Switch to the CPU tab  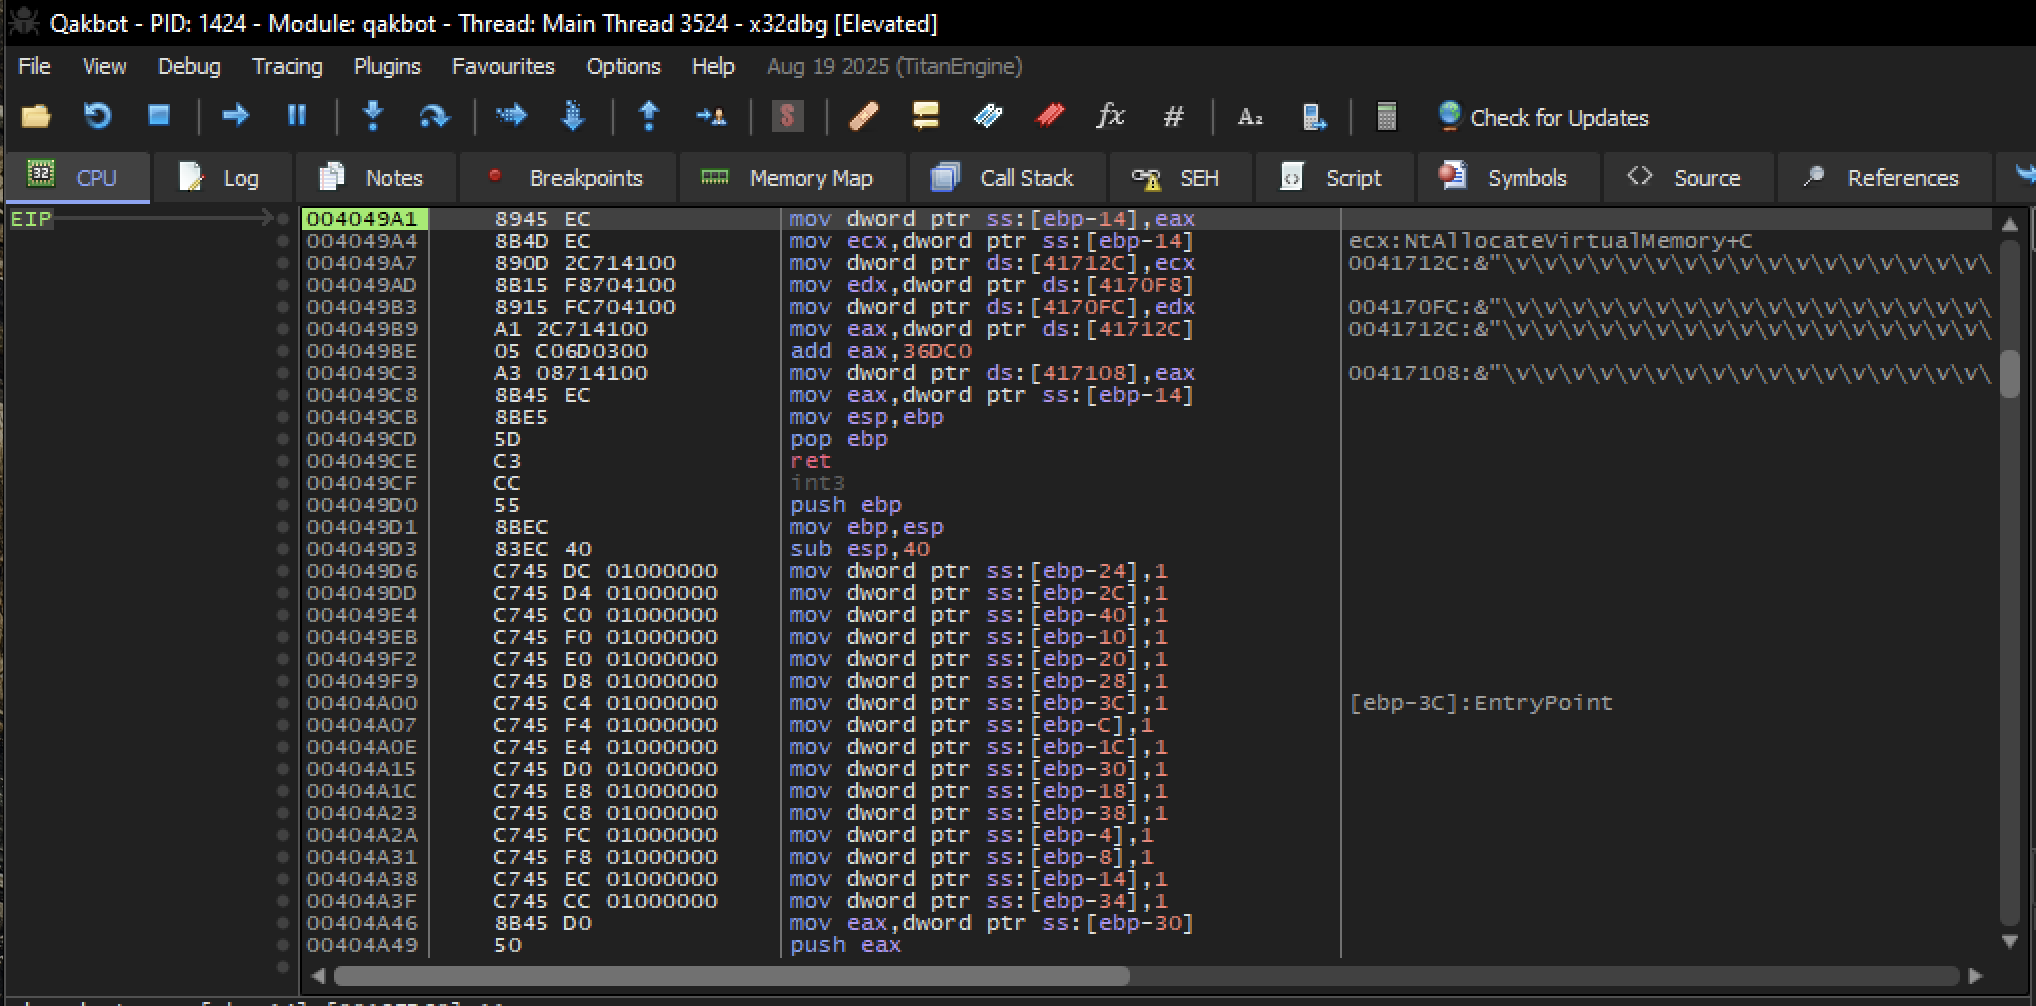pyautogui.click(x=78, y=178)
